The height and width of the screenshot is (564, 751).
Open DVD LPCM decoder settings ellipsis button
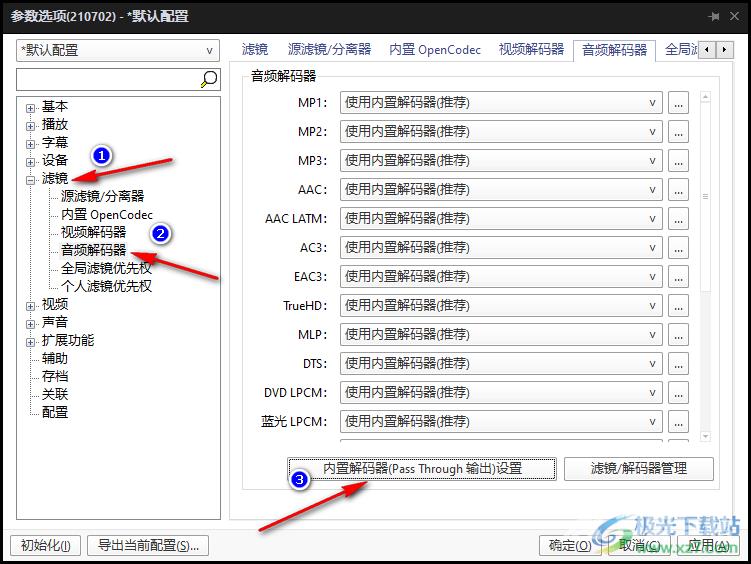click(x=678, y=393)
